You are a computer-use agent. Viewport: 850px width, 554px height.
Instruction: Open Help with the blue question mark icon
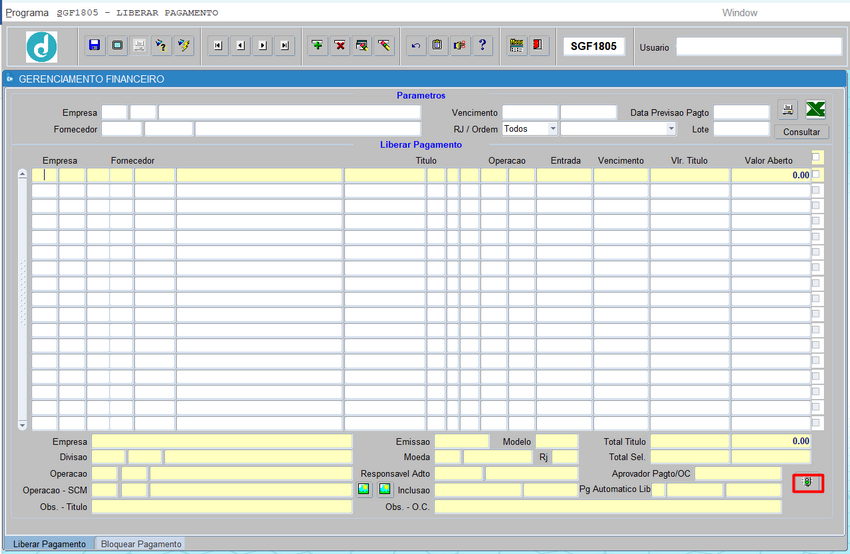(x=482, y=46)
